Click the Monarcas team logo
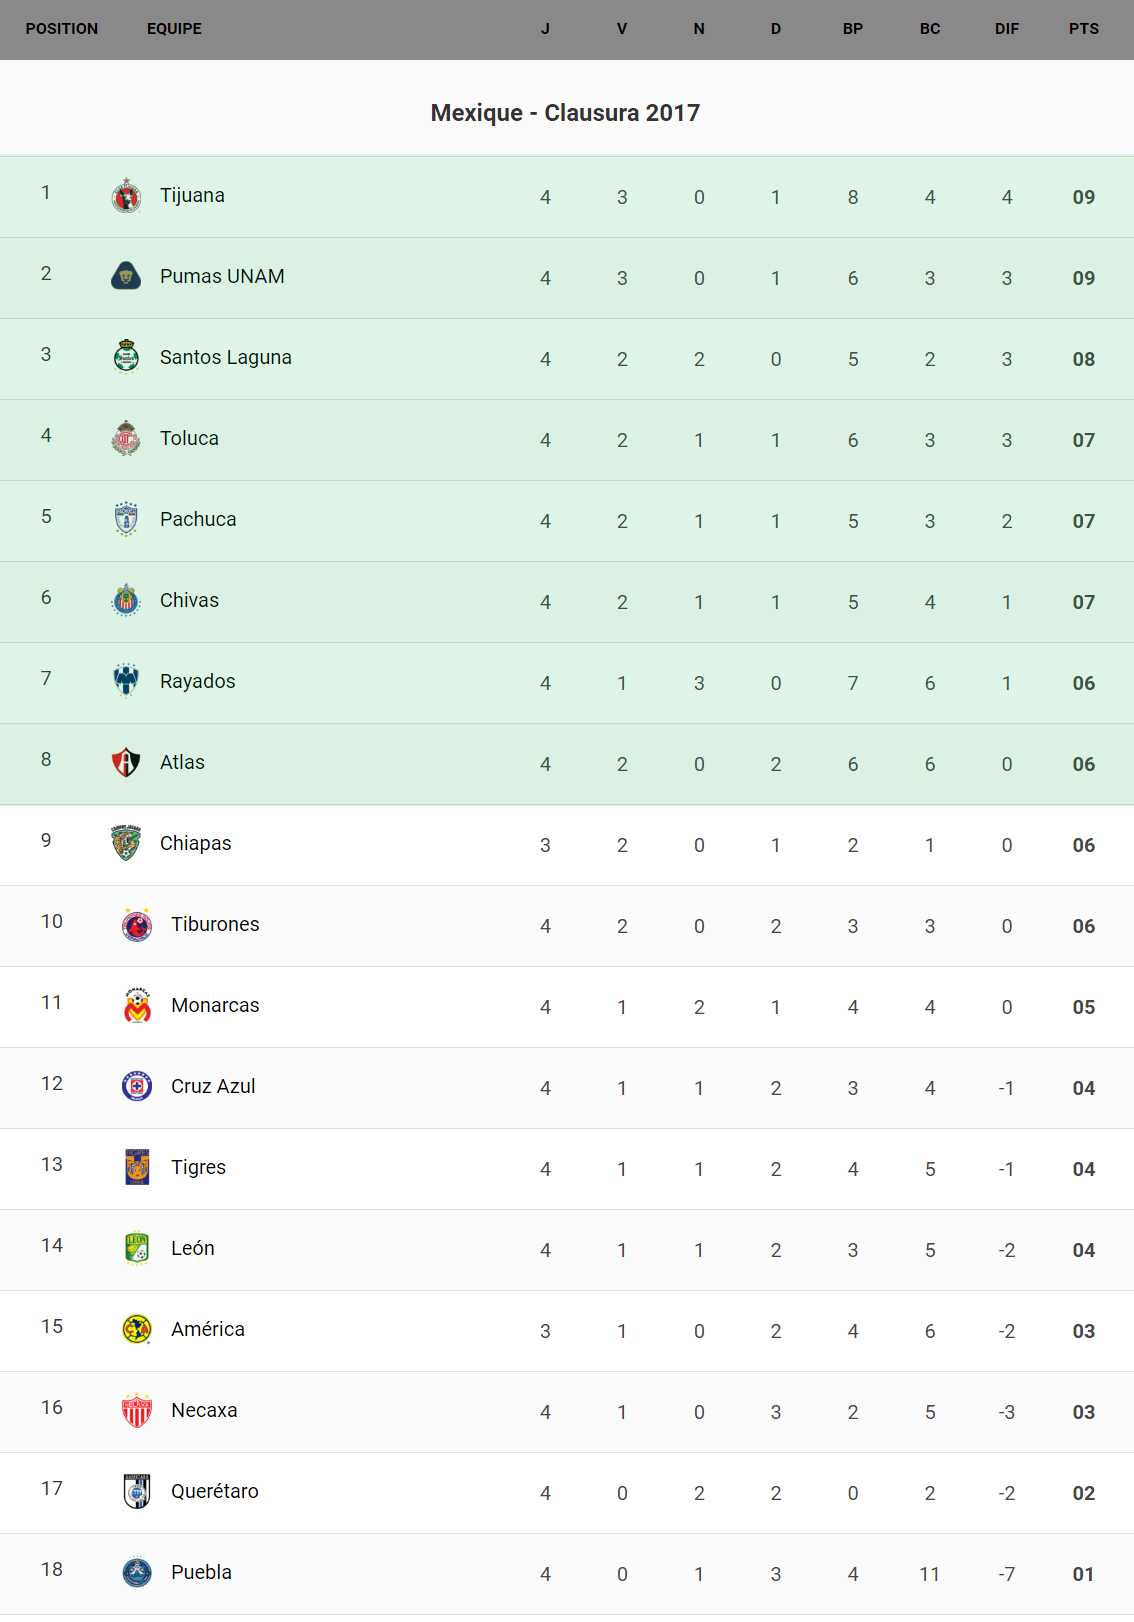The width and height of the screenshot is (1134, 1622). [x=137, y=1005]
